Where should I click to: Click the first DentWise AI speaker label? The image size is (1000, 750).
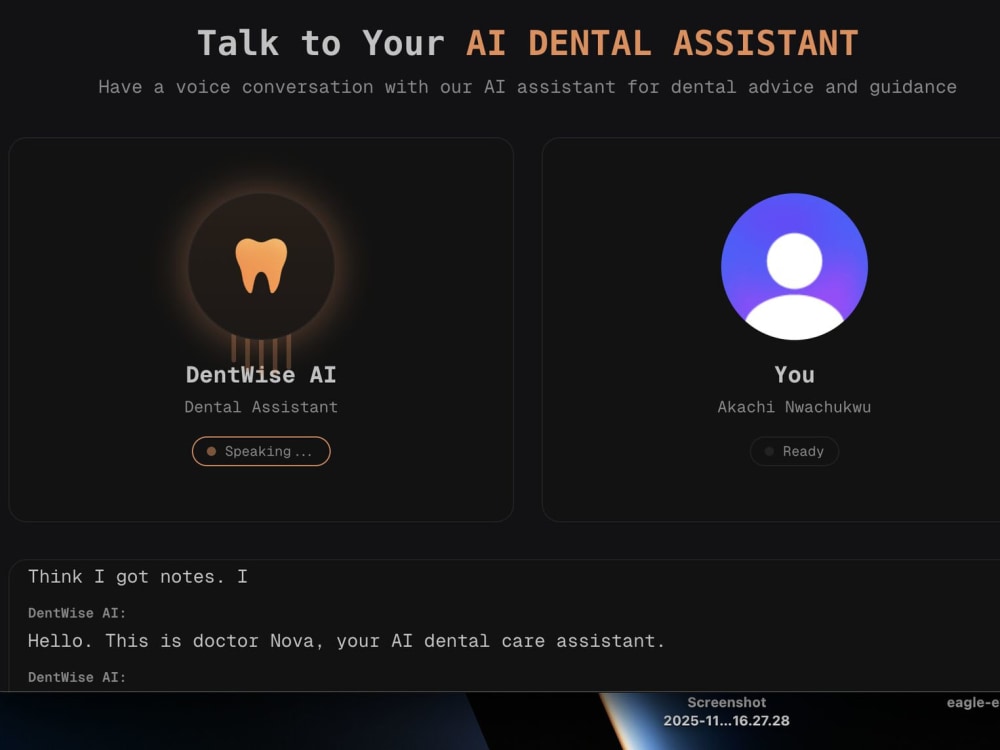click(x=77, y=613)
